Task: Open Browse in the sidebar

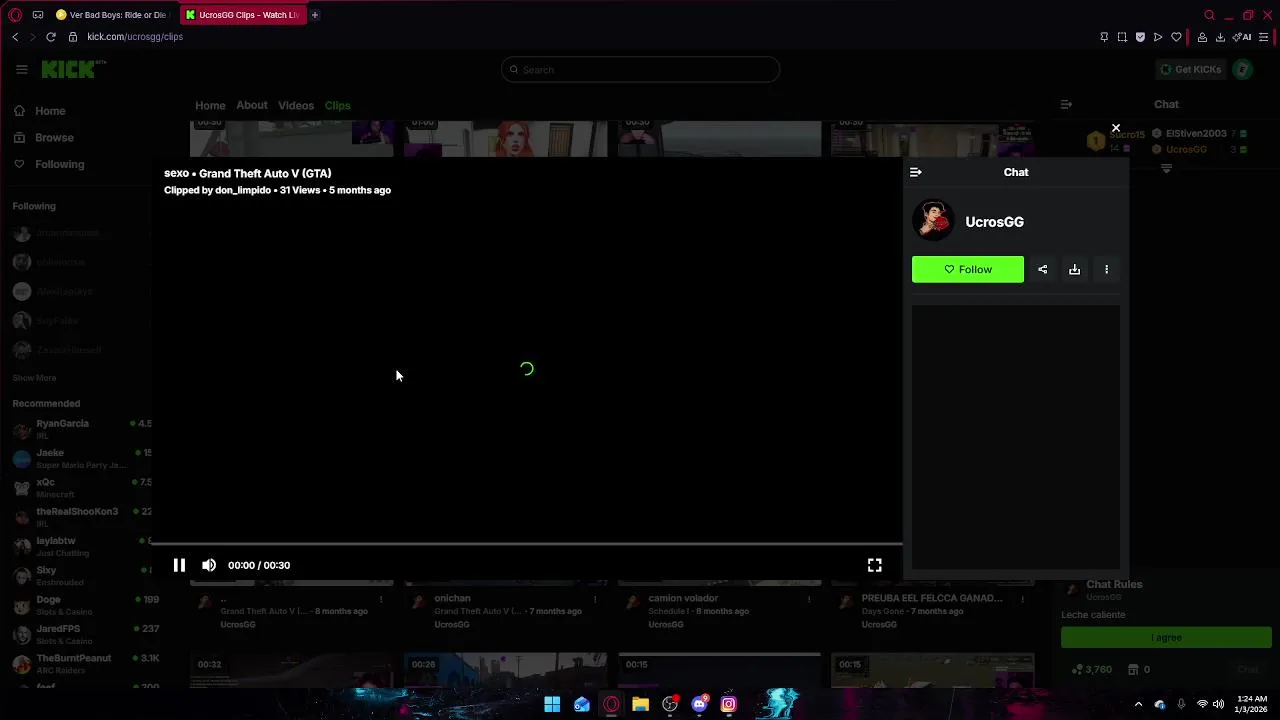Action: coord(54,138)
